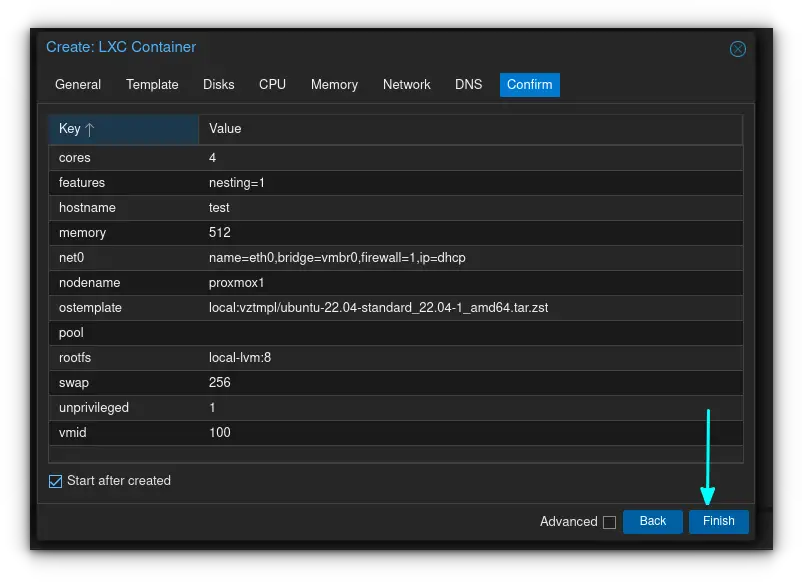
Task: Click the Value column header
Action: [x=470, y=129]
